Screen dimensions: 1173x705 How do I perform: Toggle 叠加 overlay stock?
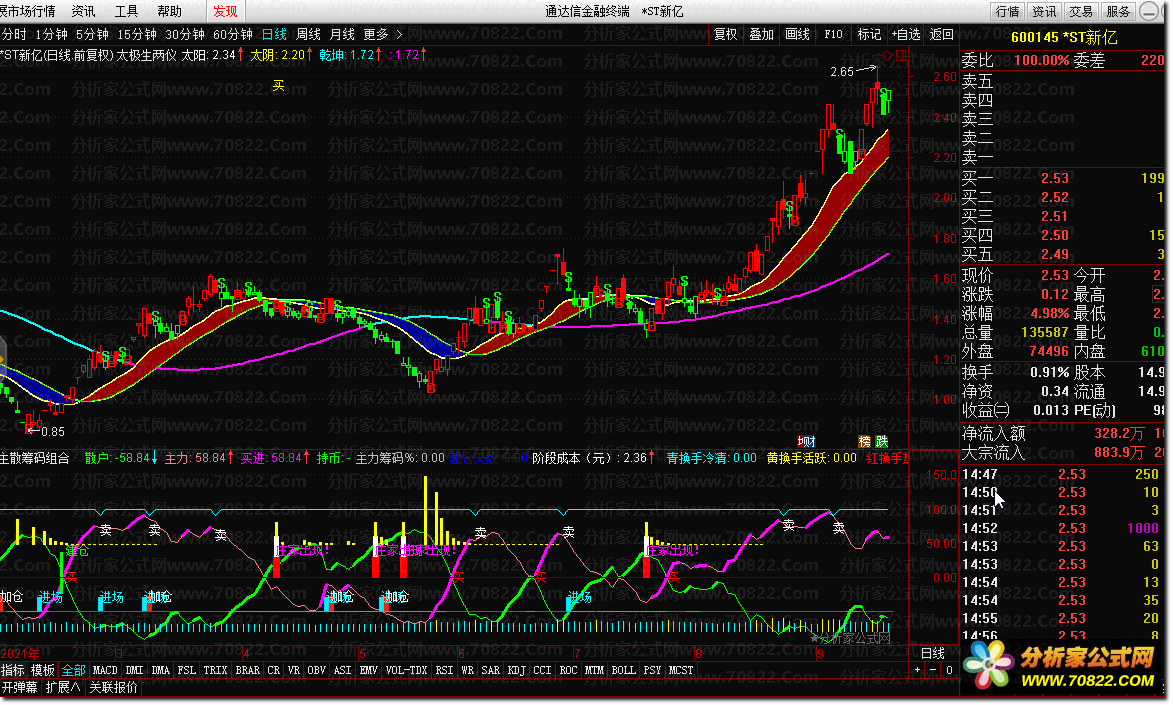(x=762, y=34)
